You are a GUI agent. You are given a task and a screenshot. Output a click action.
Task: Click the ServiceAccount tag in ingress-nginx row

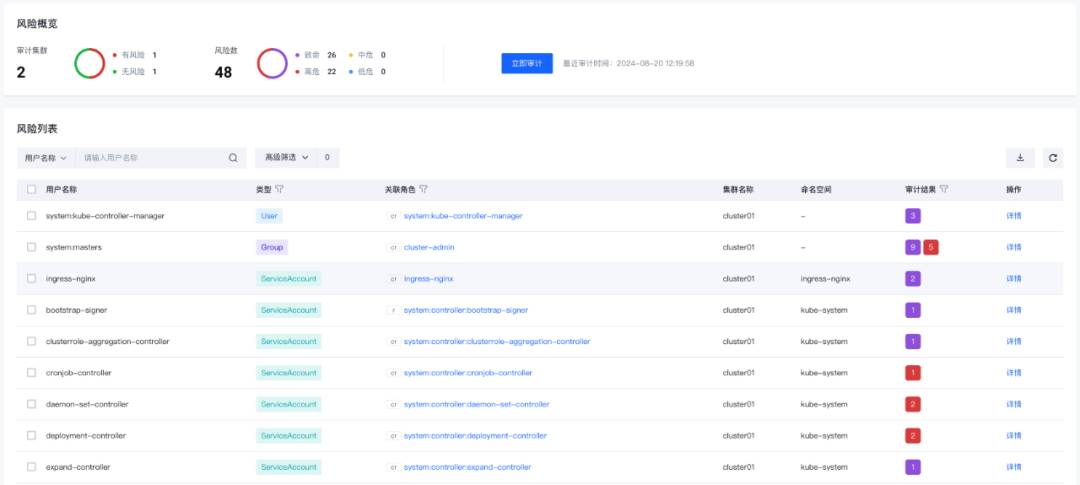click(x=288, y=279)
